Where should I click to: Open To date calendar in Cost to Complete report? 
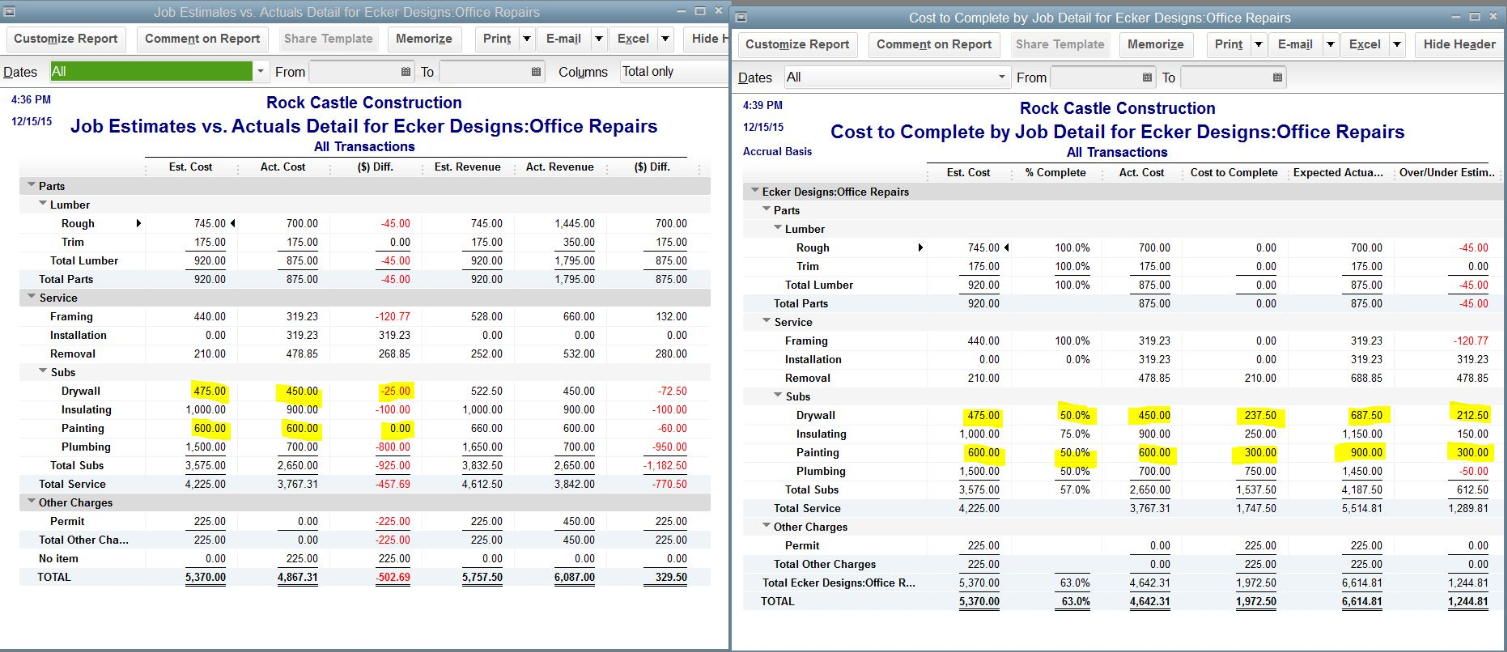click(1277, 78)
